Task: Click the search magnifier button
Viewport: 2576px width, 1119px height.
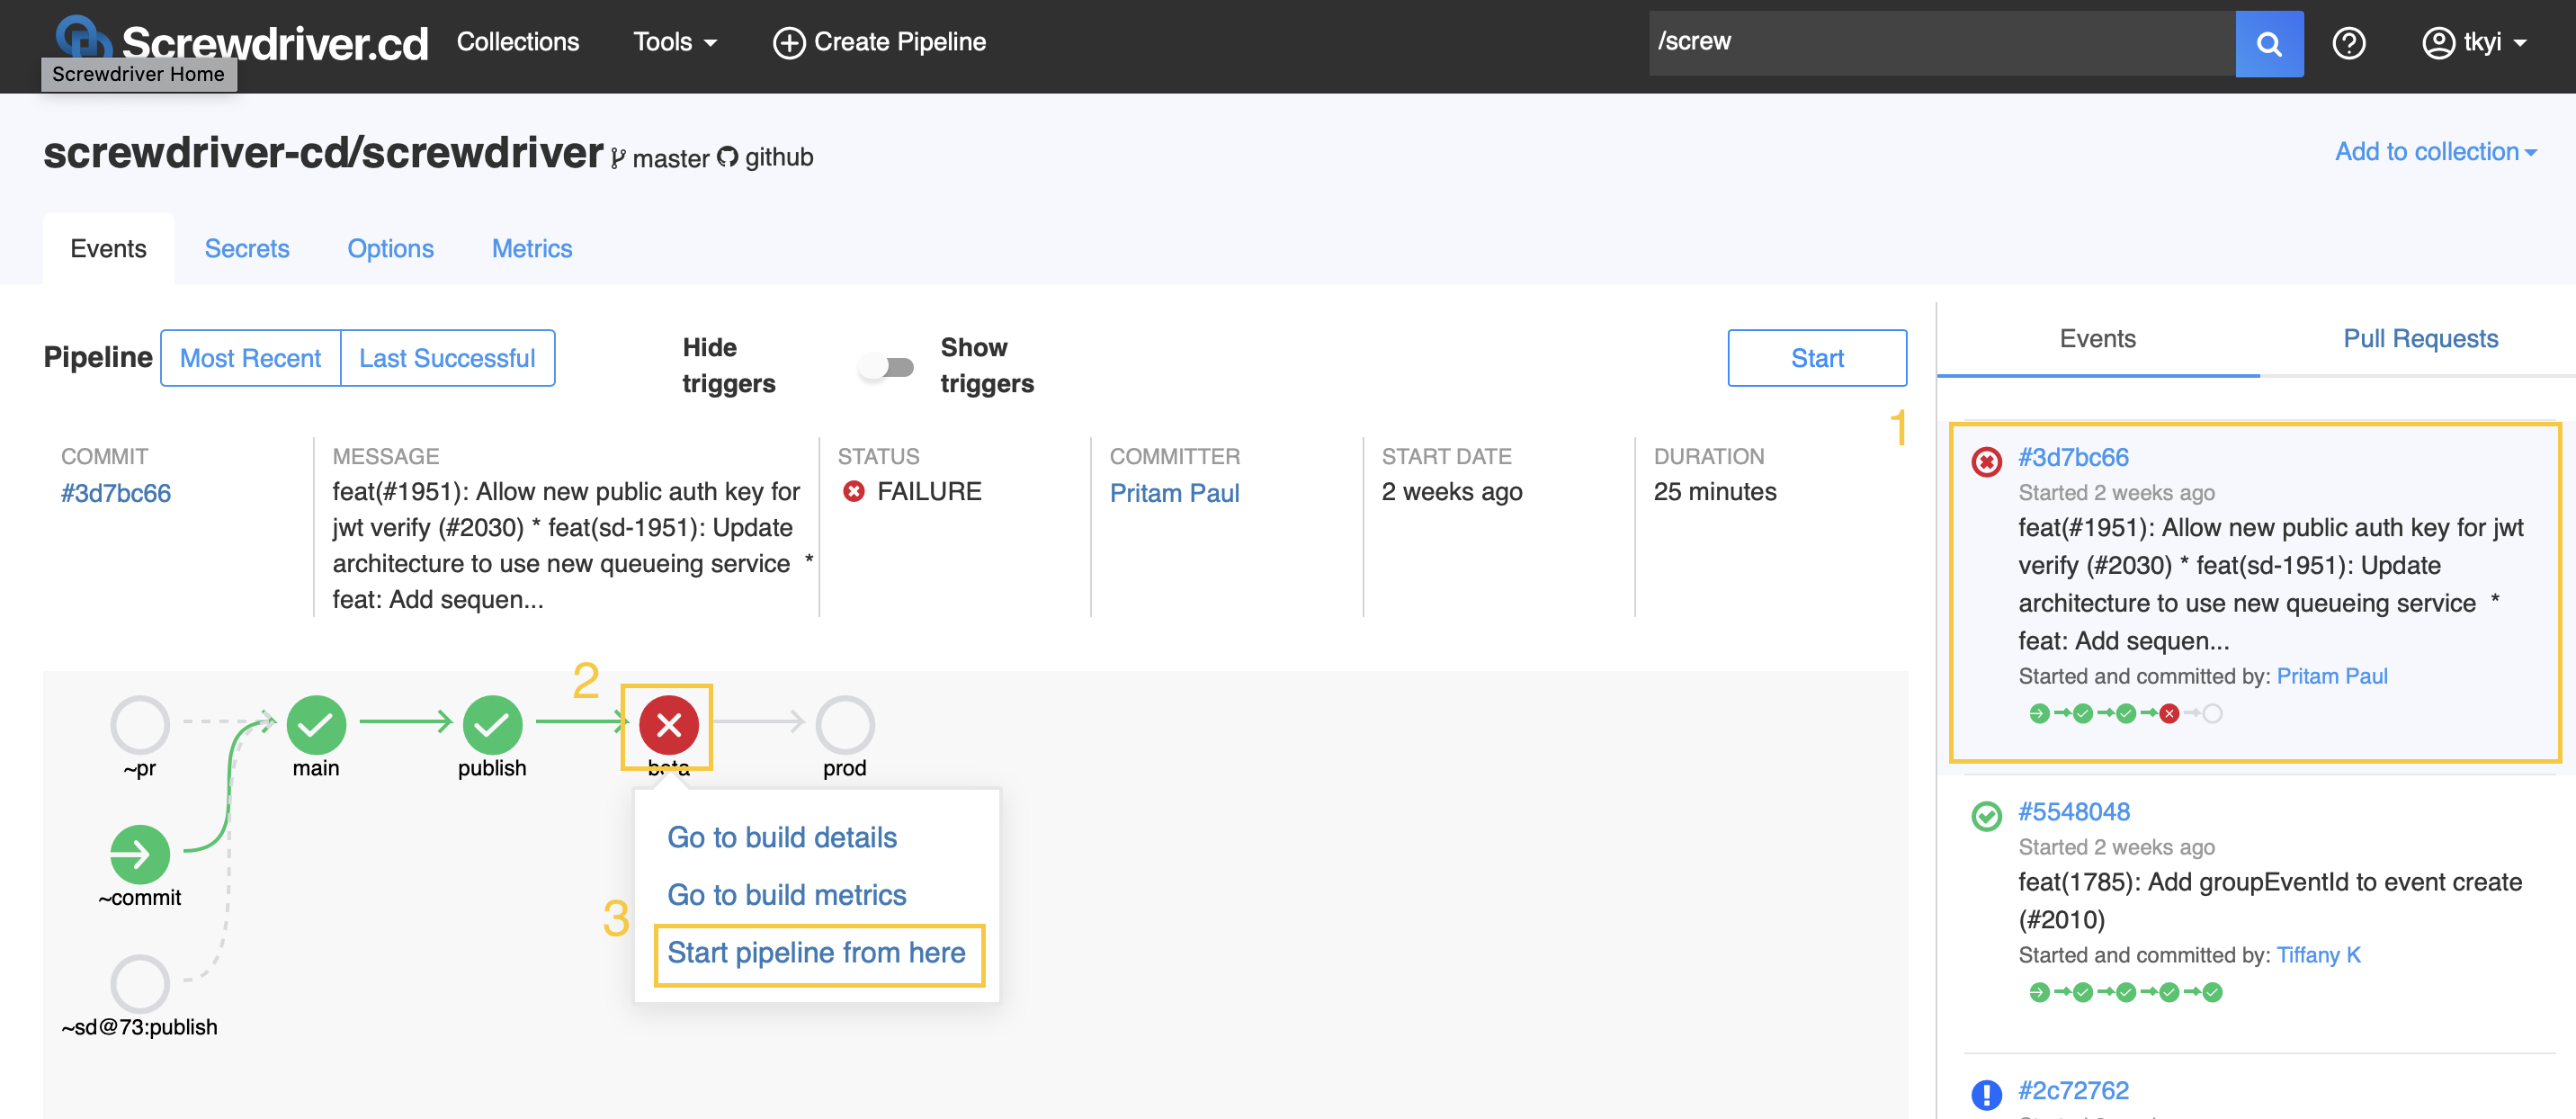Action: click(x=2269, y=43)
